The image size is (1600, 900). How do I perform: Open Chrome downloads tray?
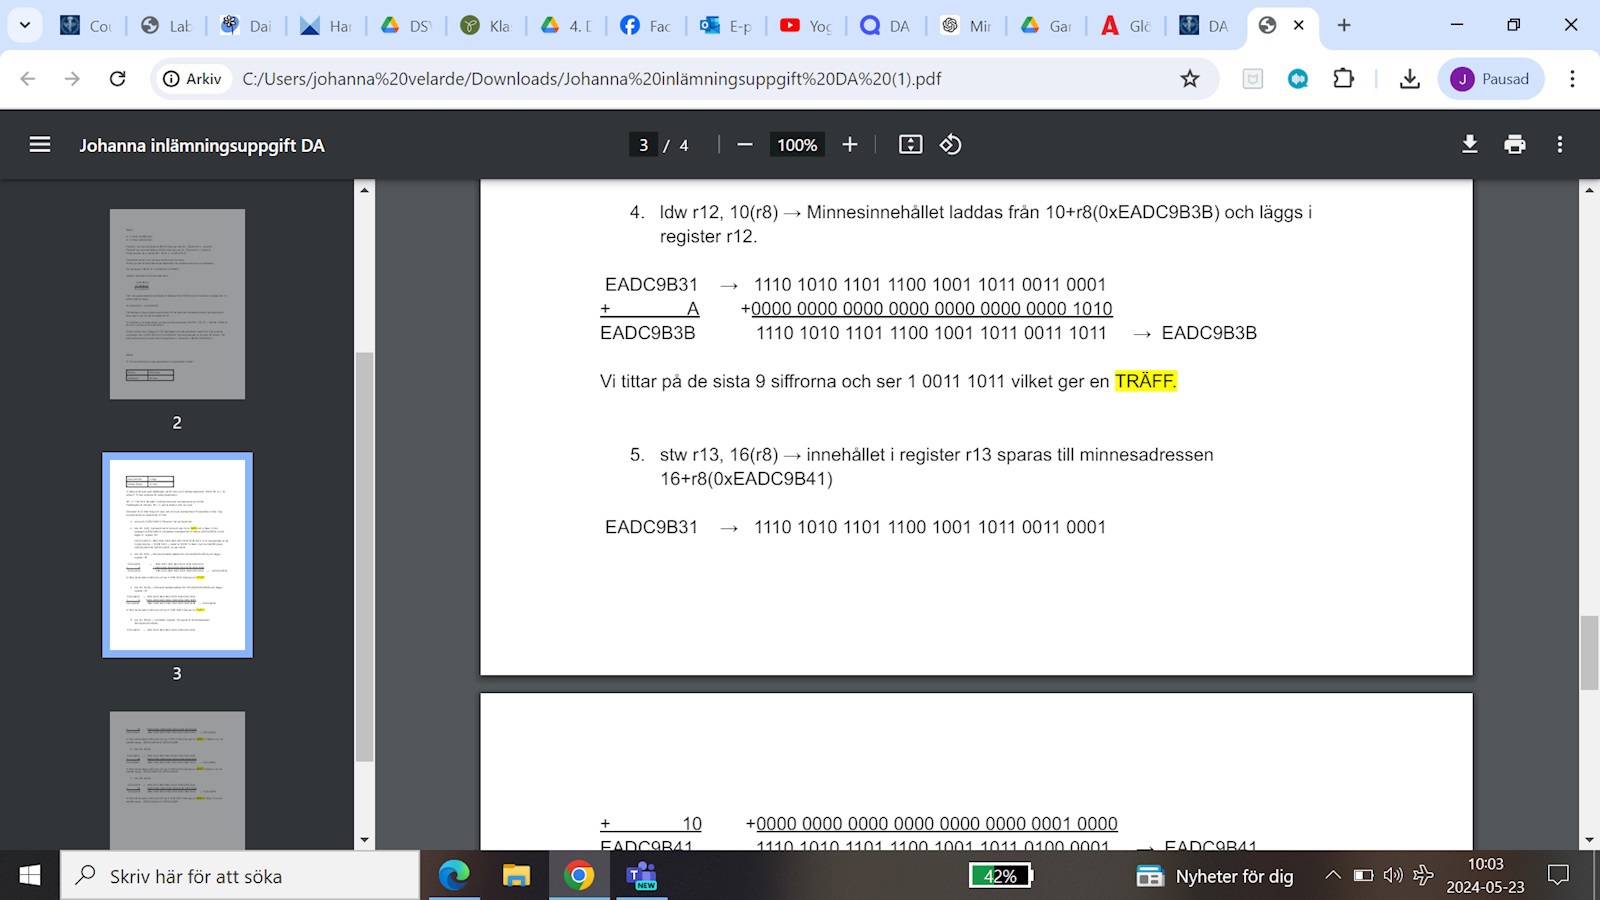coord(1409,79)
